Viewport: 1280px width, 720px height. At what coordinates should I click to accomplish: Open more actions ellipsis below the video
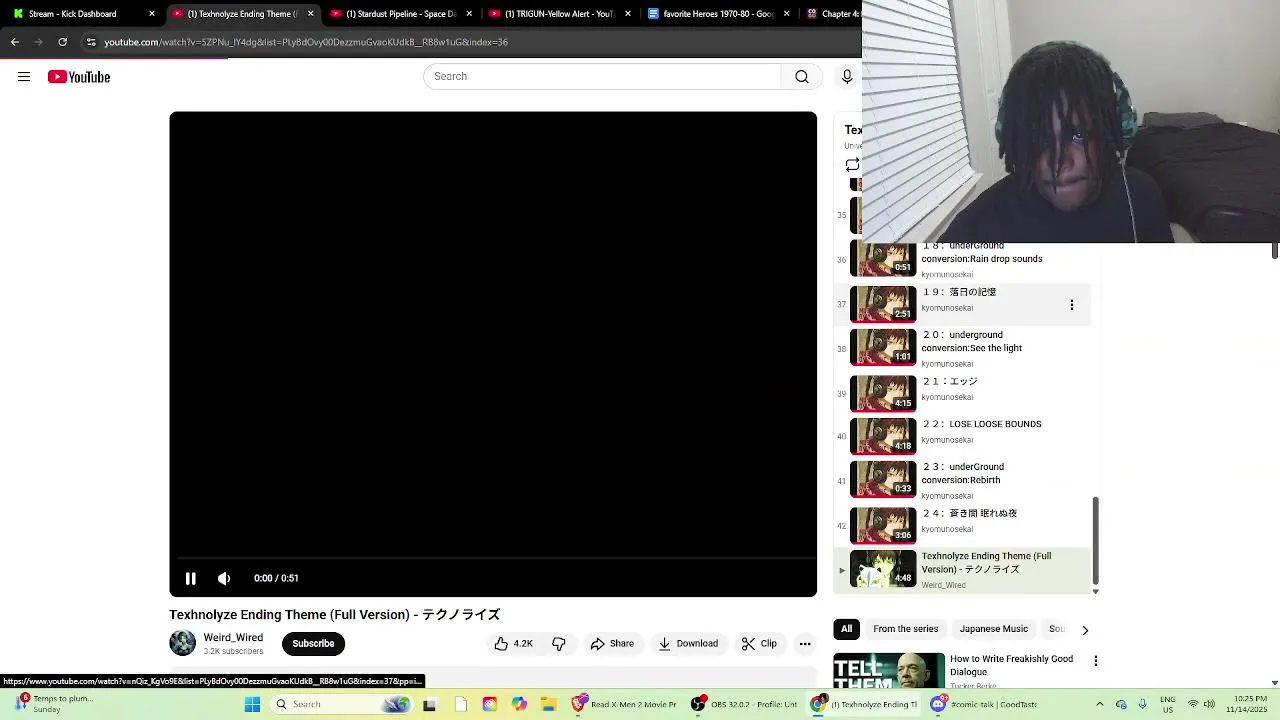(x=805, y=644)
